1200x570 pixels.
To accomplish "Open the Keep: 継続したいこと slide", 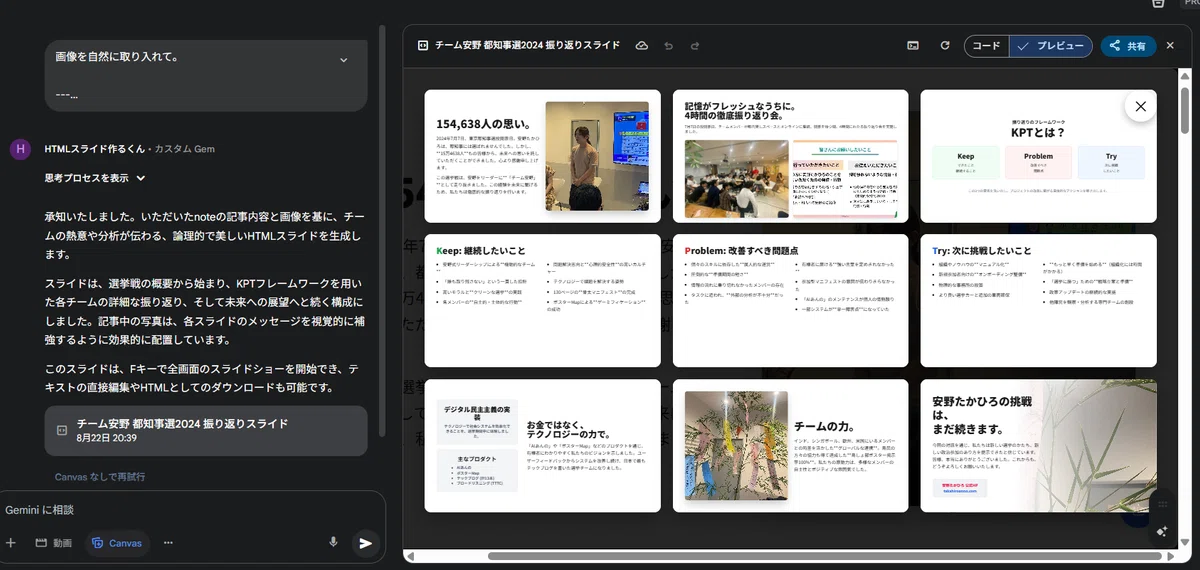I will point(543,301).
